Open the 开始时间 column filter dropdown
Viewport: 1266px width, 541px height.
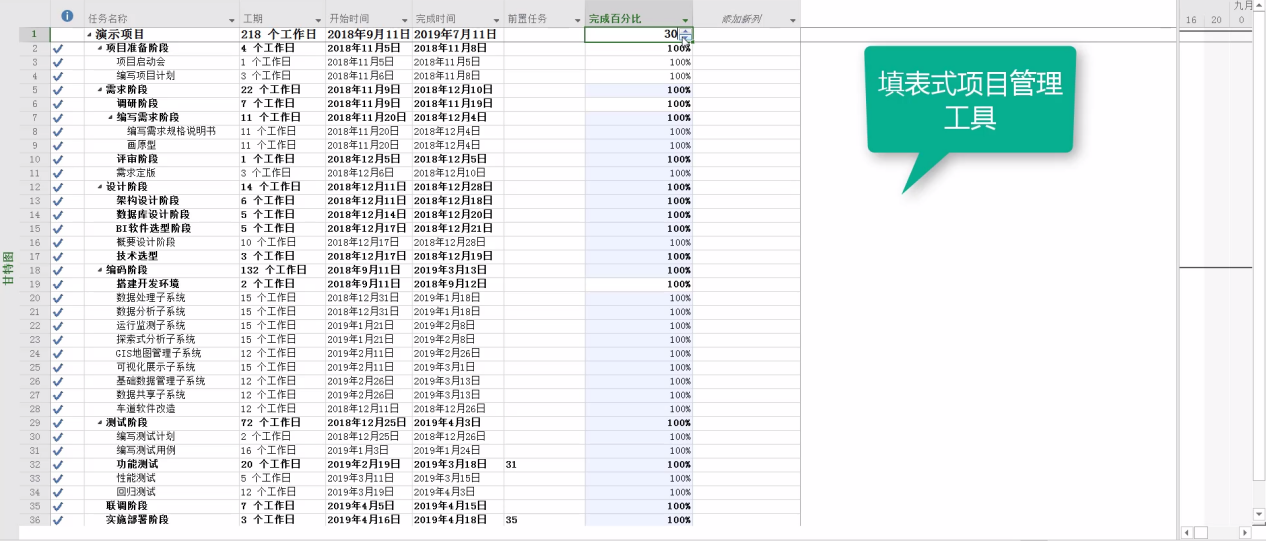403,20
